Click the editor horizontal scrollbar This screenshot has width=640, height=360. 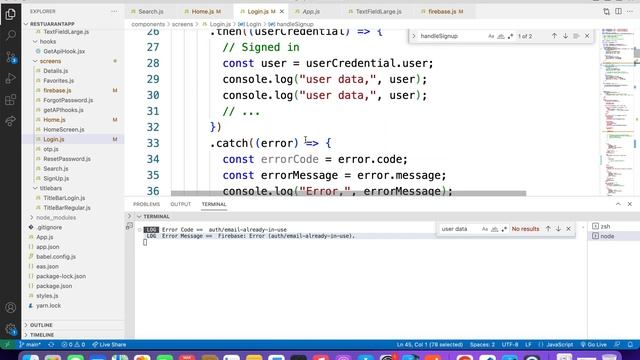349,193
